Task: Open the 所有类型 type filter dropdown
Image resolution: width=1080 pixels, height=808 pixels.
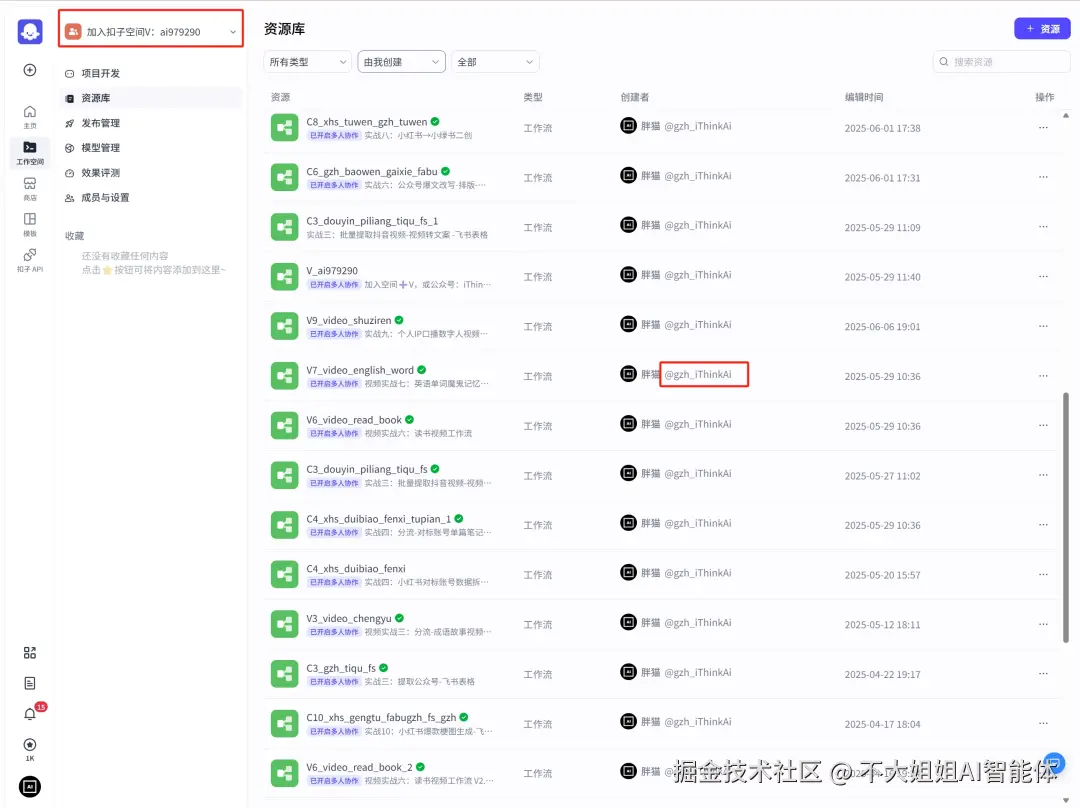Action: (x=306, y=61)
